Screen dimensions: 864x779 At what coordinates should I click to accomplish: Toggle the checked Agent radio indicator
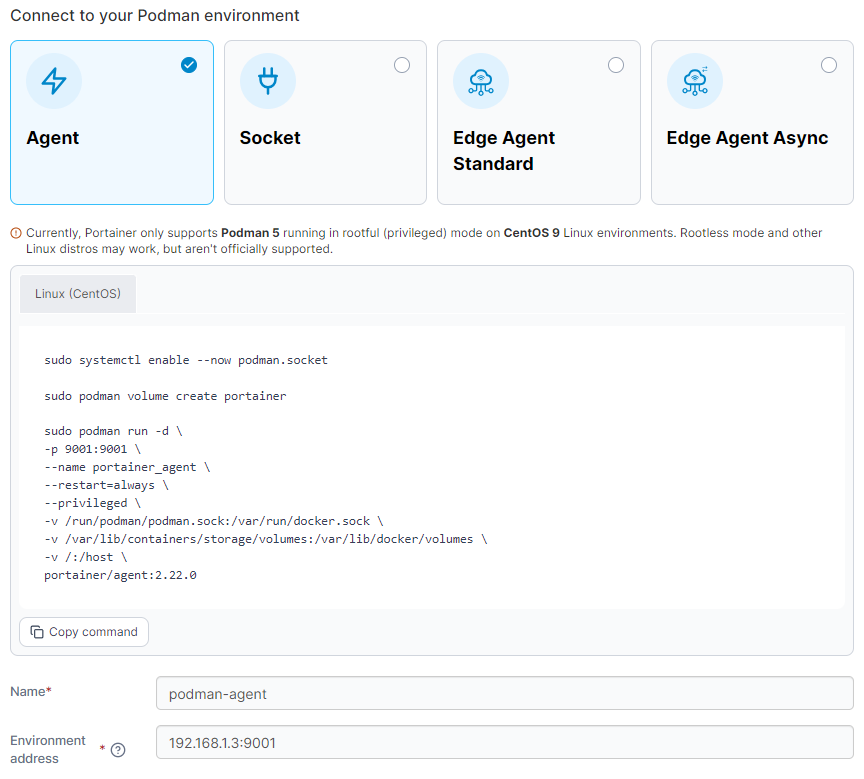coord(189,65)
